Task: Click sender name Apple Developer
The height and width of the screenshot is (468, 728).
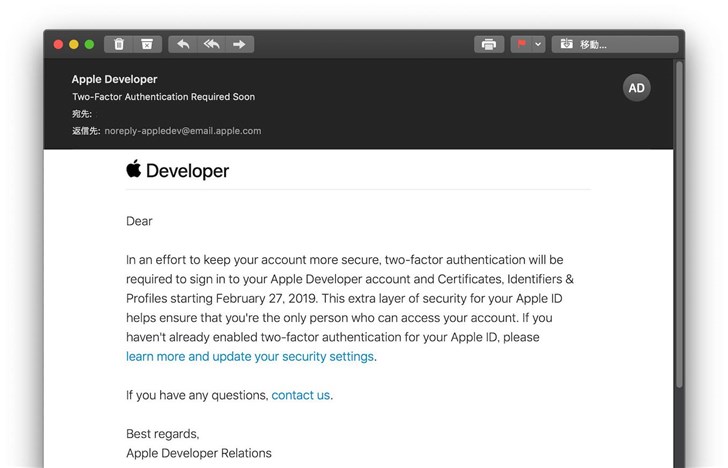Action: (114, 79)
